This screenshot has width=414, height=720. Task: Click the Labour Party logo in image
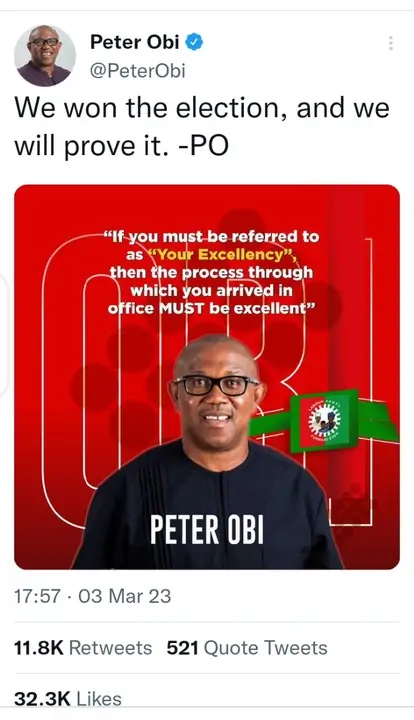[x=325, y=421]
